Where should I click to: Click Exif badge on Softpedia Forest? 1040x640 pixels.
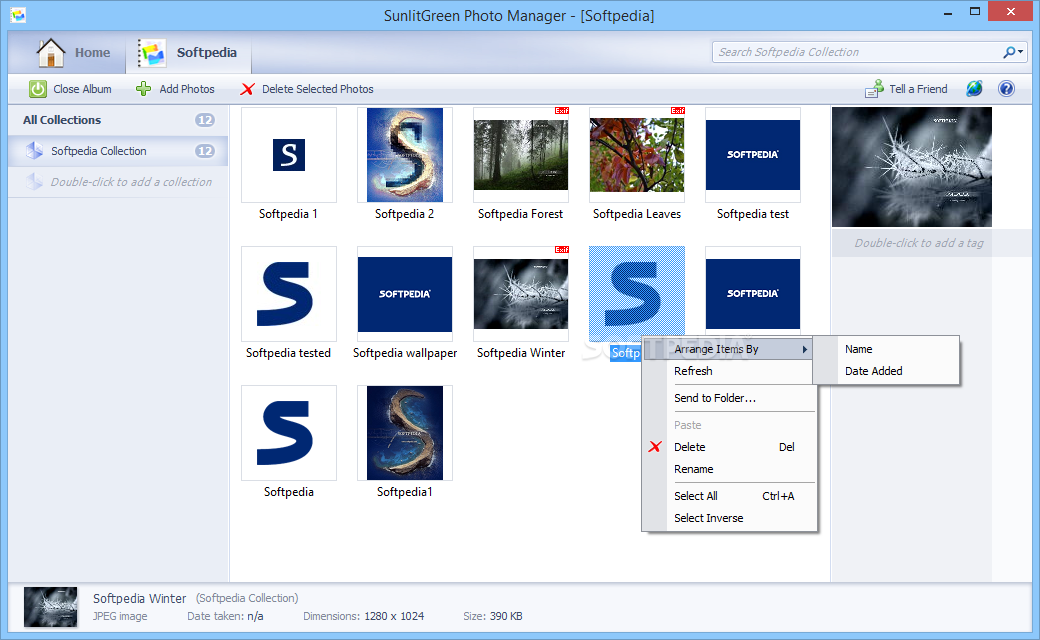[561, 111]
